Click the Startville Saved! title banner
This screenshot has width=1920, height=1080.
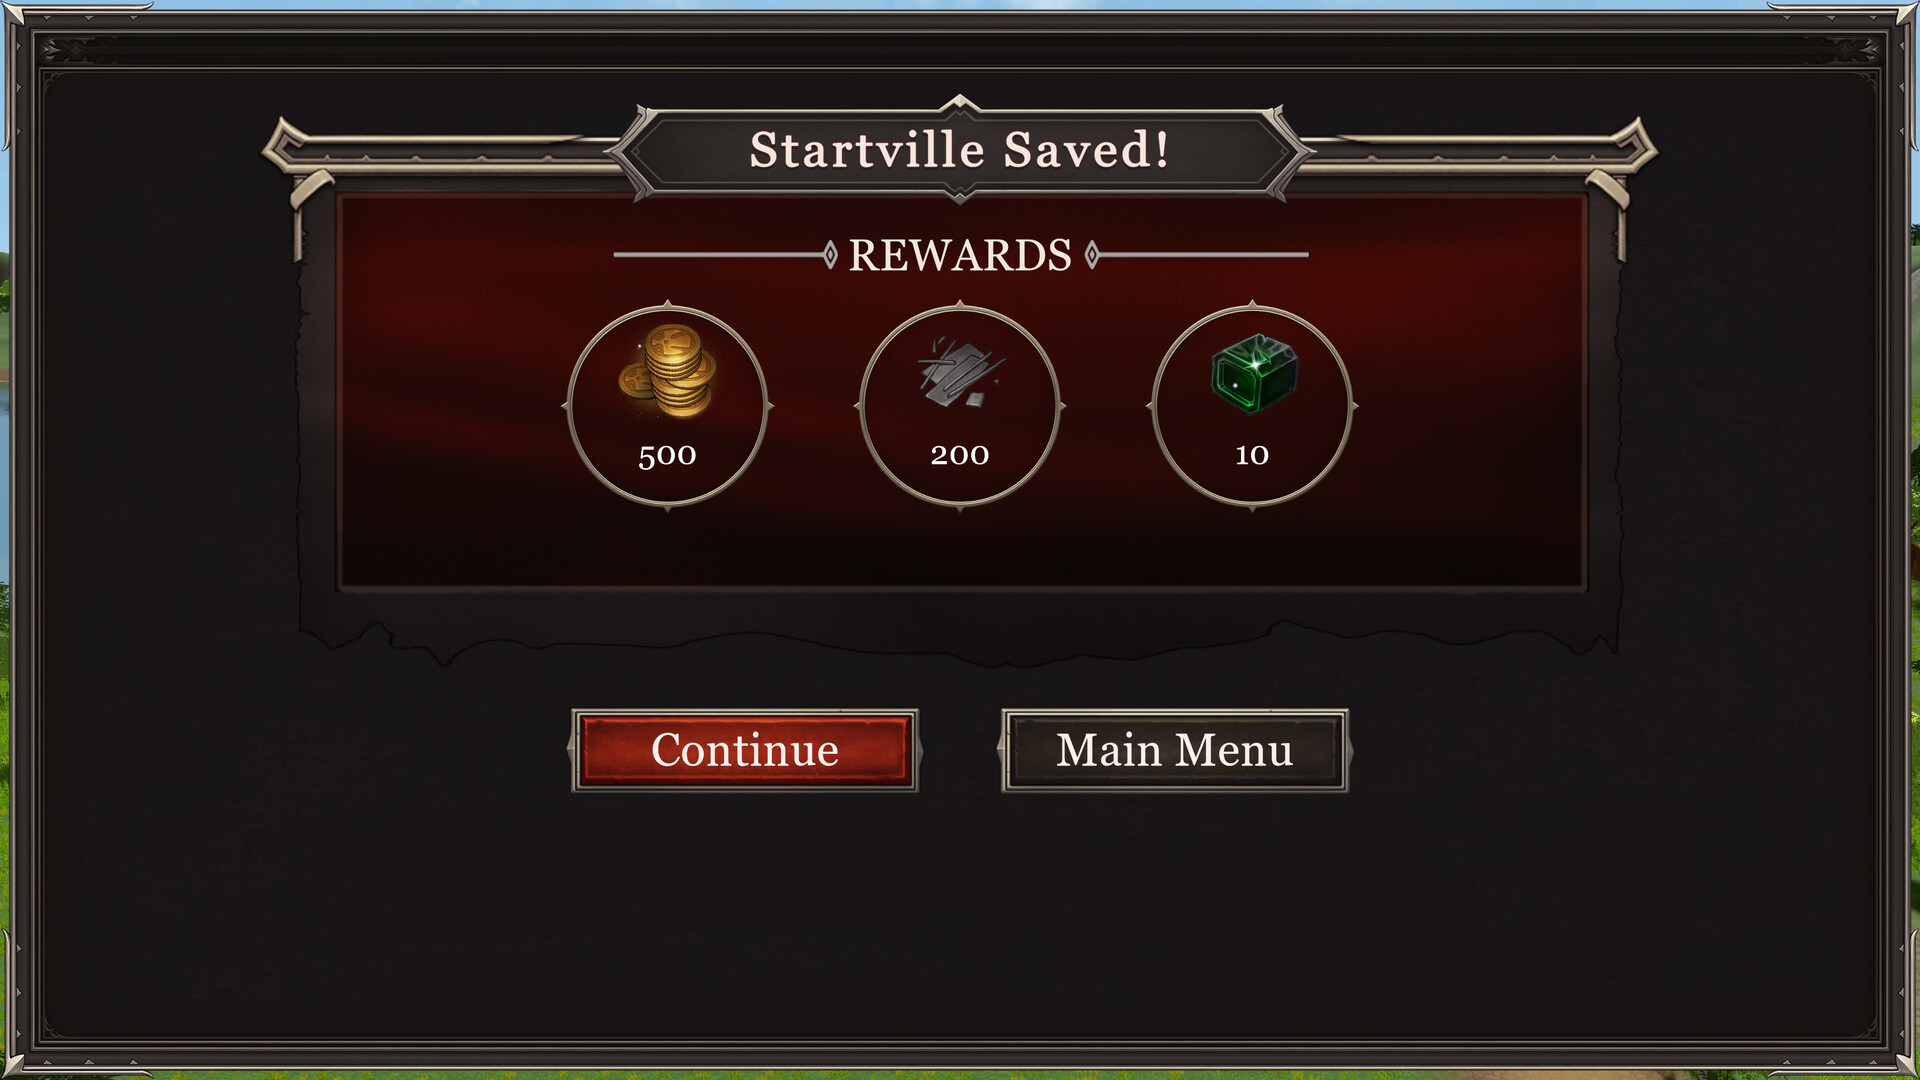pyautogui.click(x=960, y=150)
